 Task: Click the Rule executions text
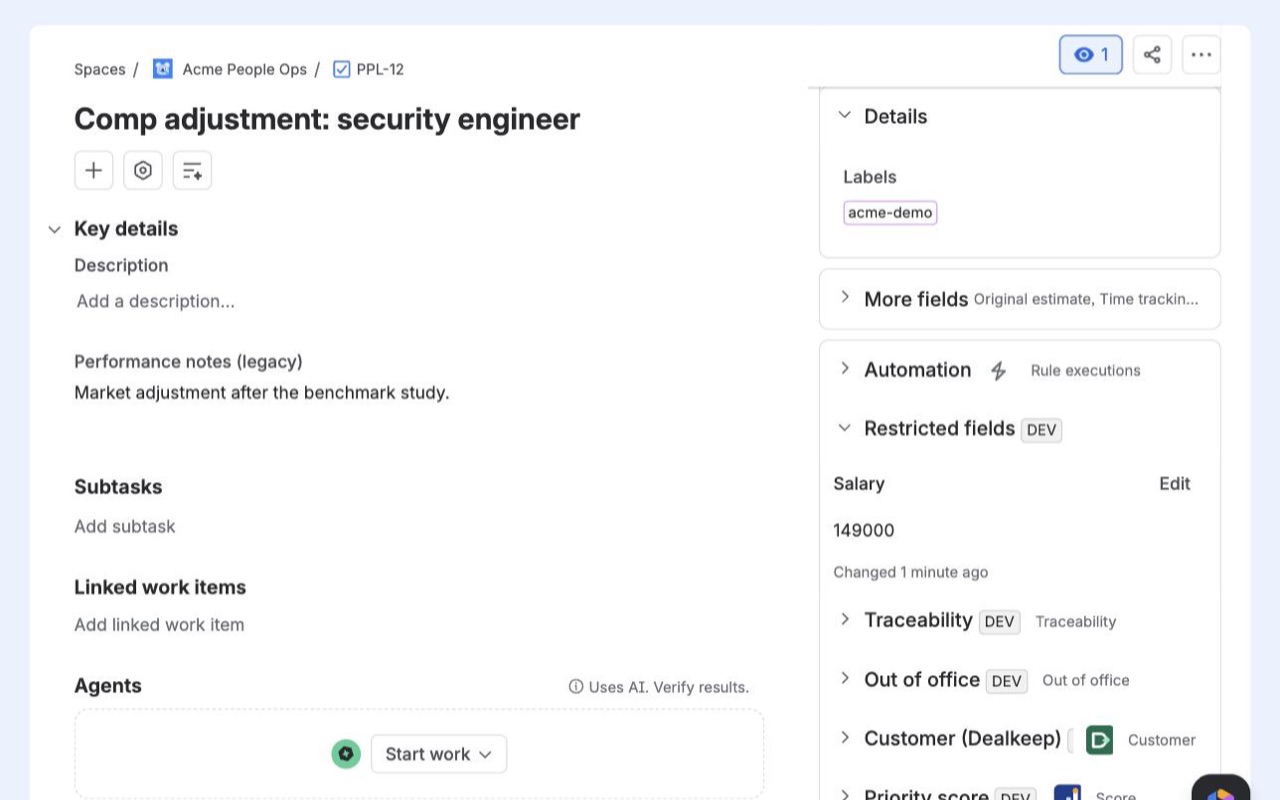1086,370
